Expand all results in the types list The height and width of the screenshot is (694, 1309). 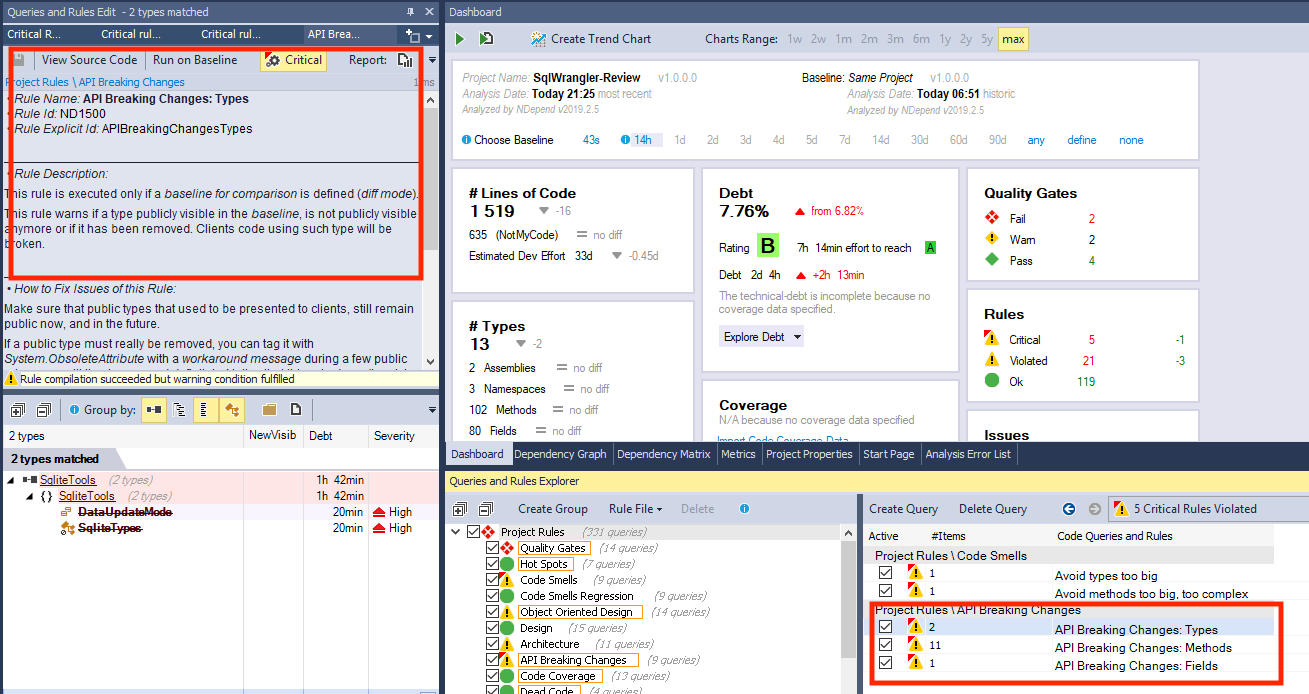click(18, 410)
